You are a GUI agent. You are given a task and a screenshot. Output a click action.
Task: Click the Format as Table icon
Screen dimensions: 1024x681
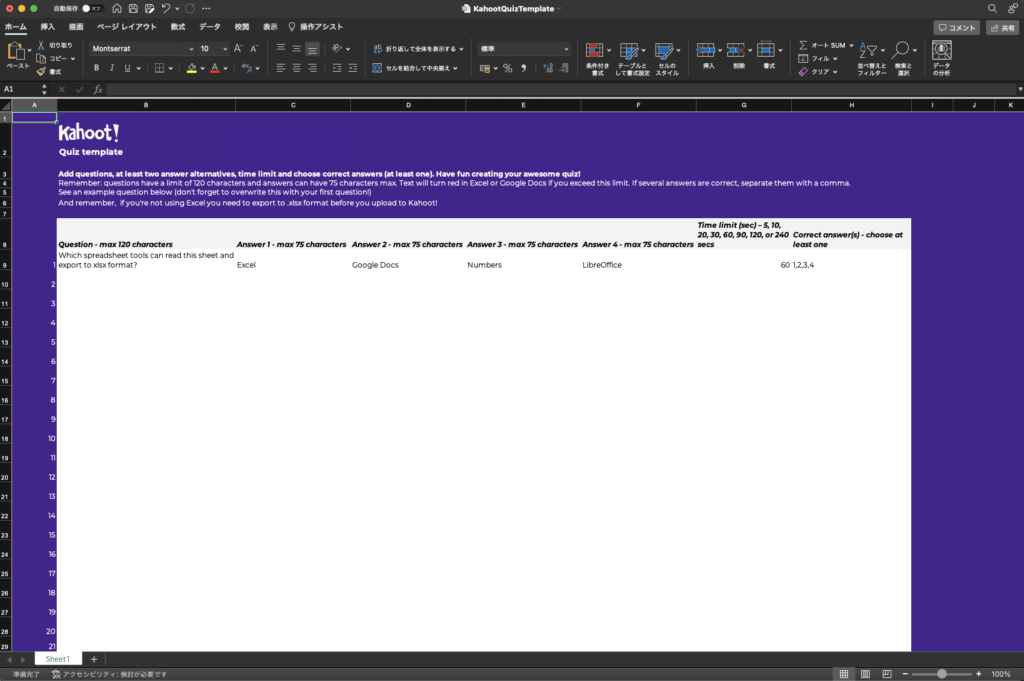[x=629, y=51]
